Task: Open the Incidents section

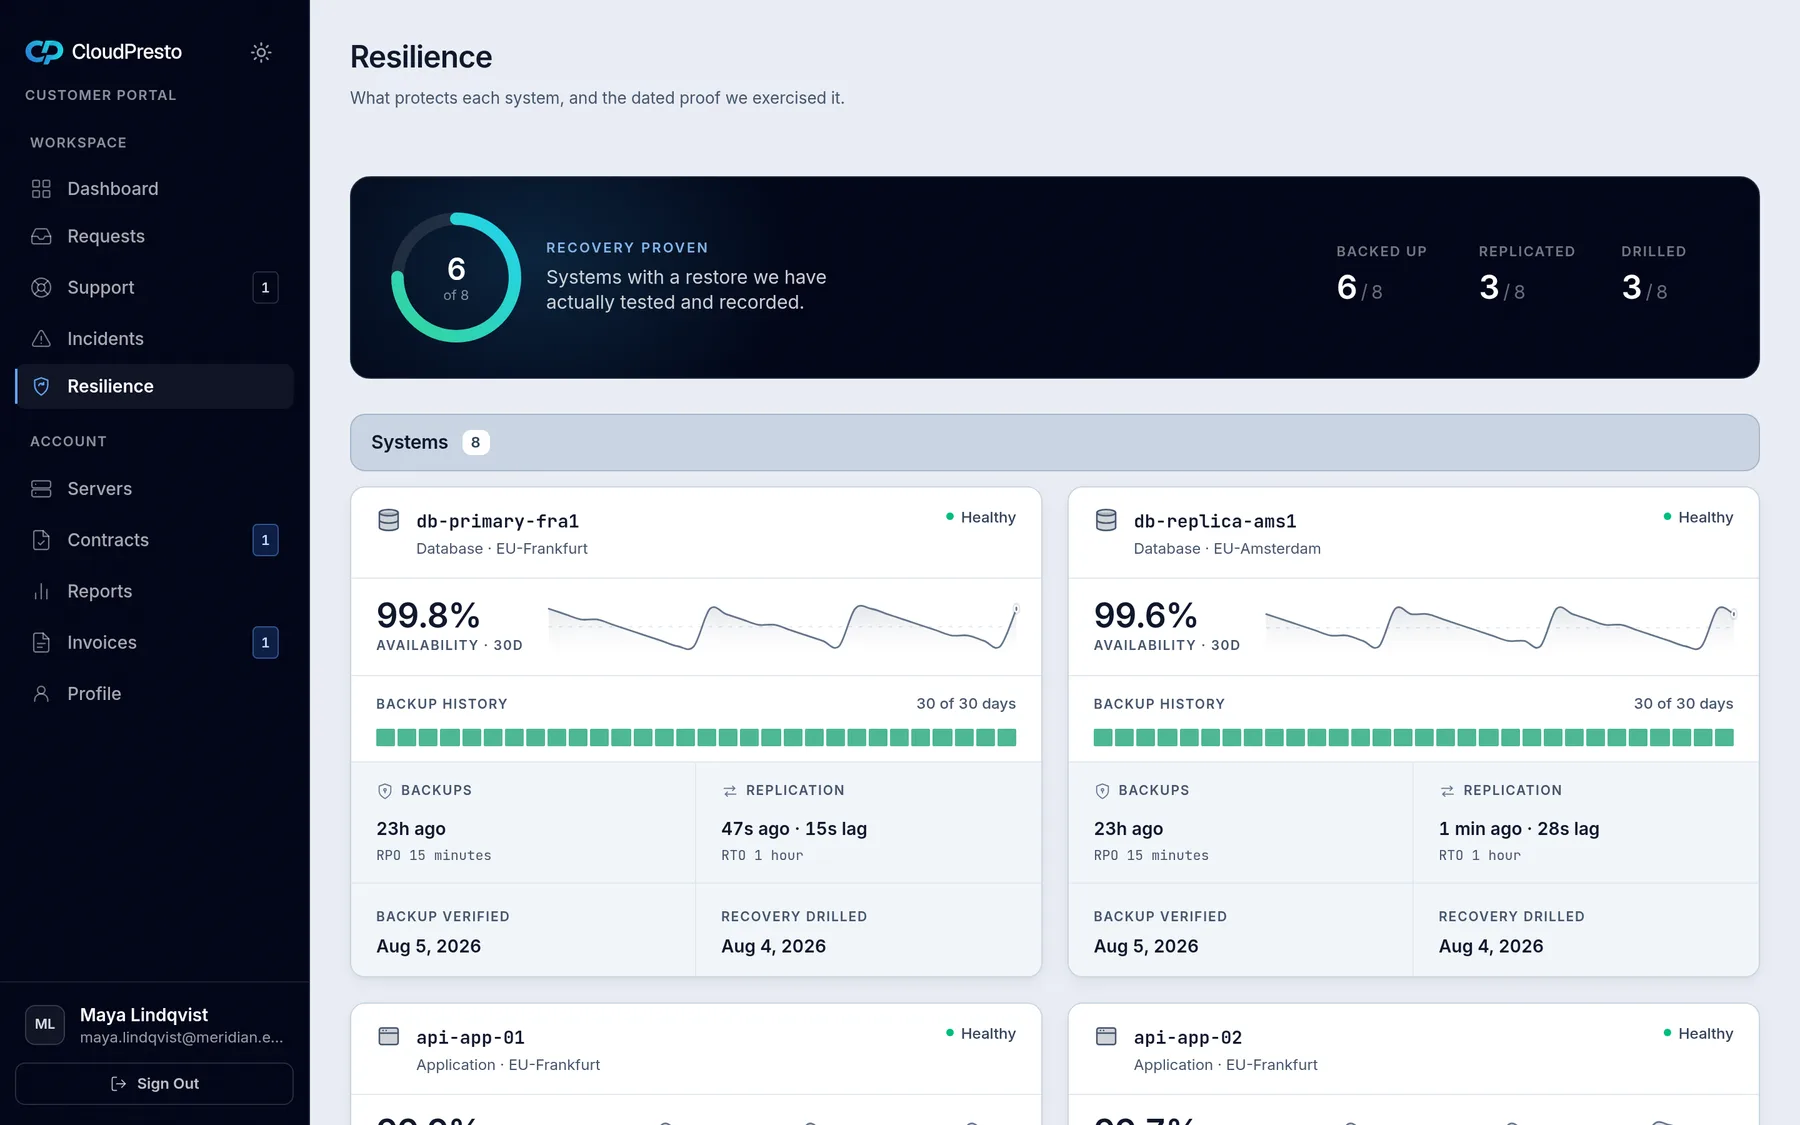Action: coord(154,339)
